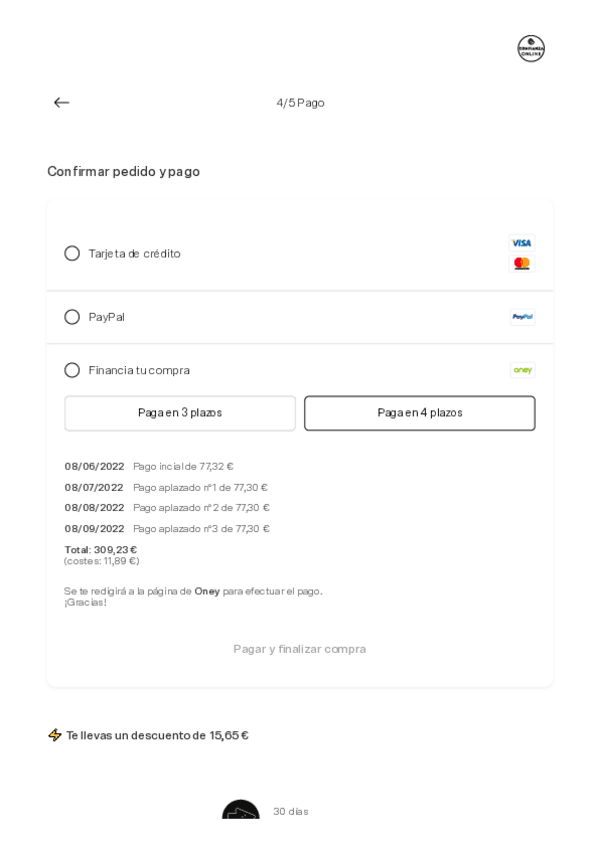Click the lightning bolt discount icon
600x848 pixels.
pos(55,735)
